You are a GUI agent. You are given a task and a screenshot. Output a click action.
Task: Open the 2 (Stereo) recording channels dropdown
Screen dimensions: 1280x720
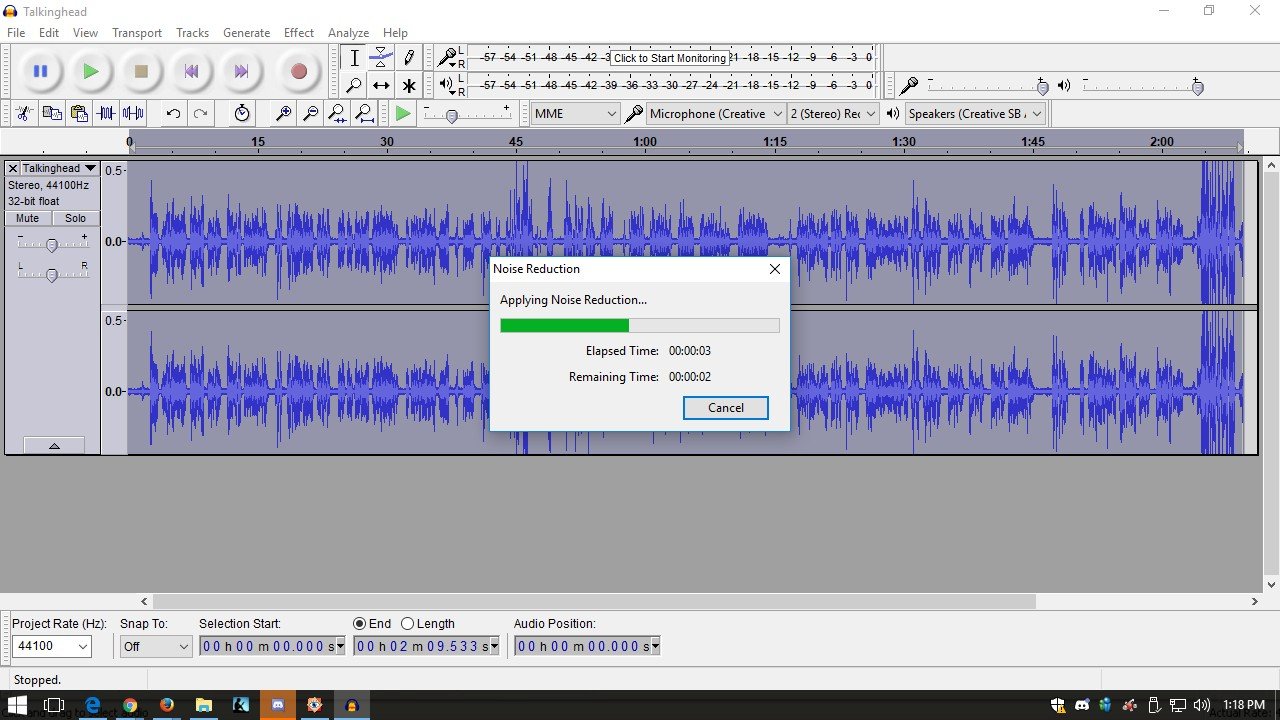[833, 114]
